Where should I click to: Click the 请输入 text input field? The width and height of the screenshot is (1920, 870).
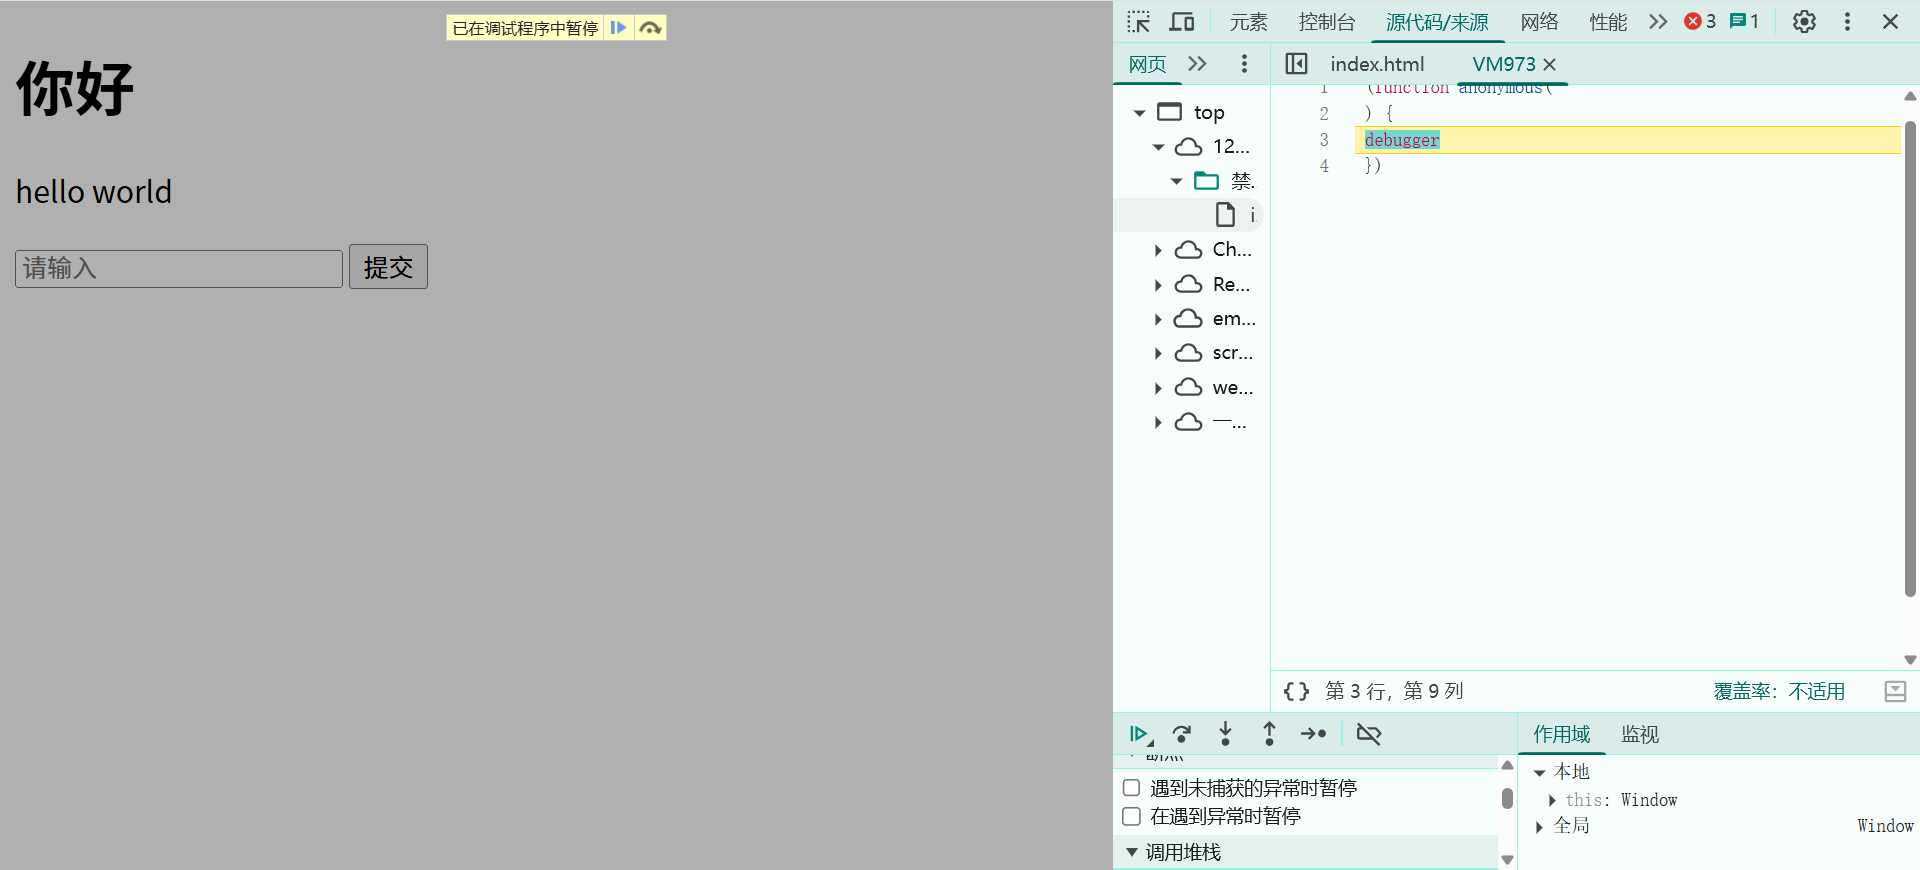tap(179, 268)
